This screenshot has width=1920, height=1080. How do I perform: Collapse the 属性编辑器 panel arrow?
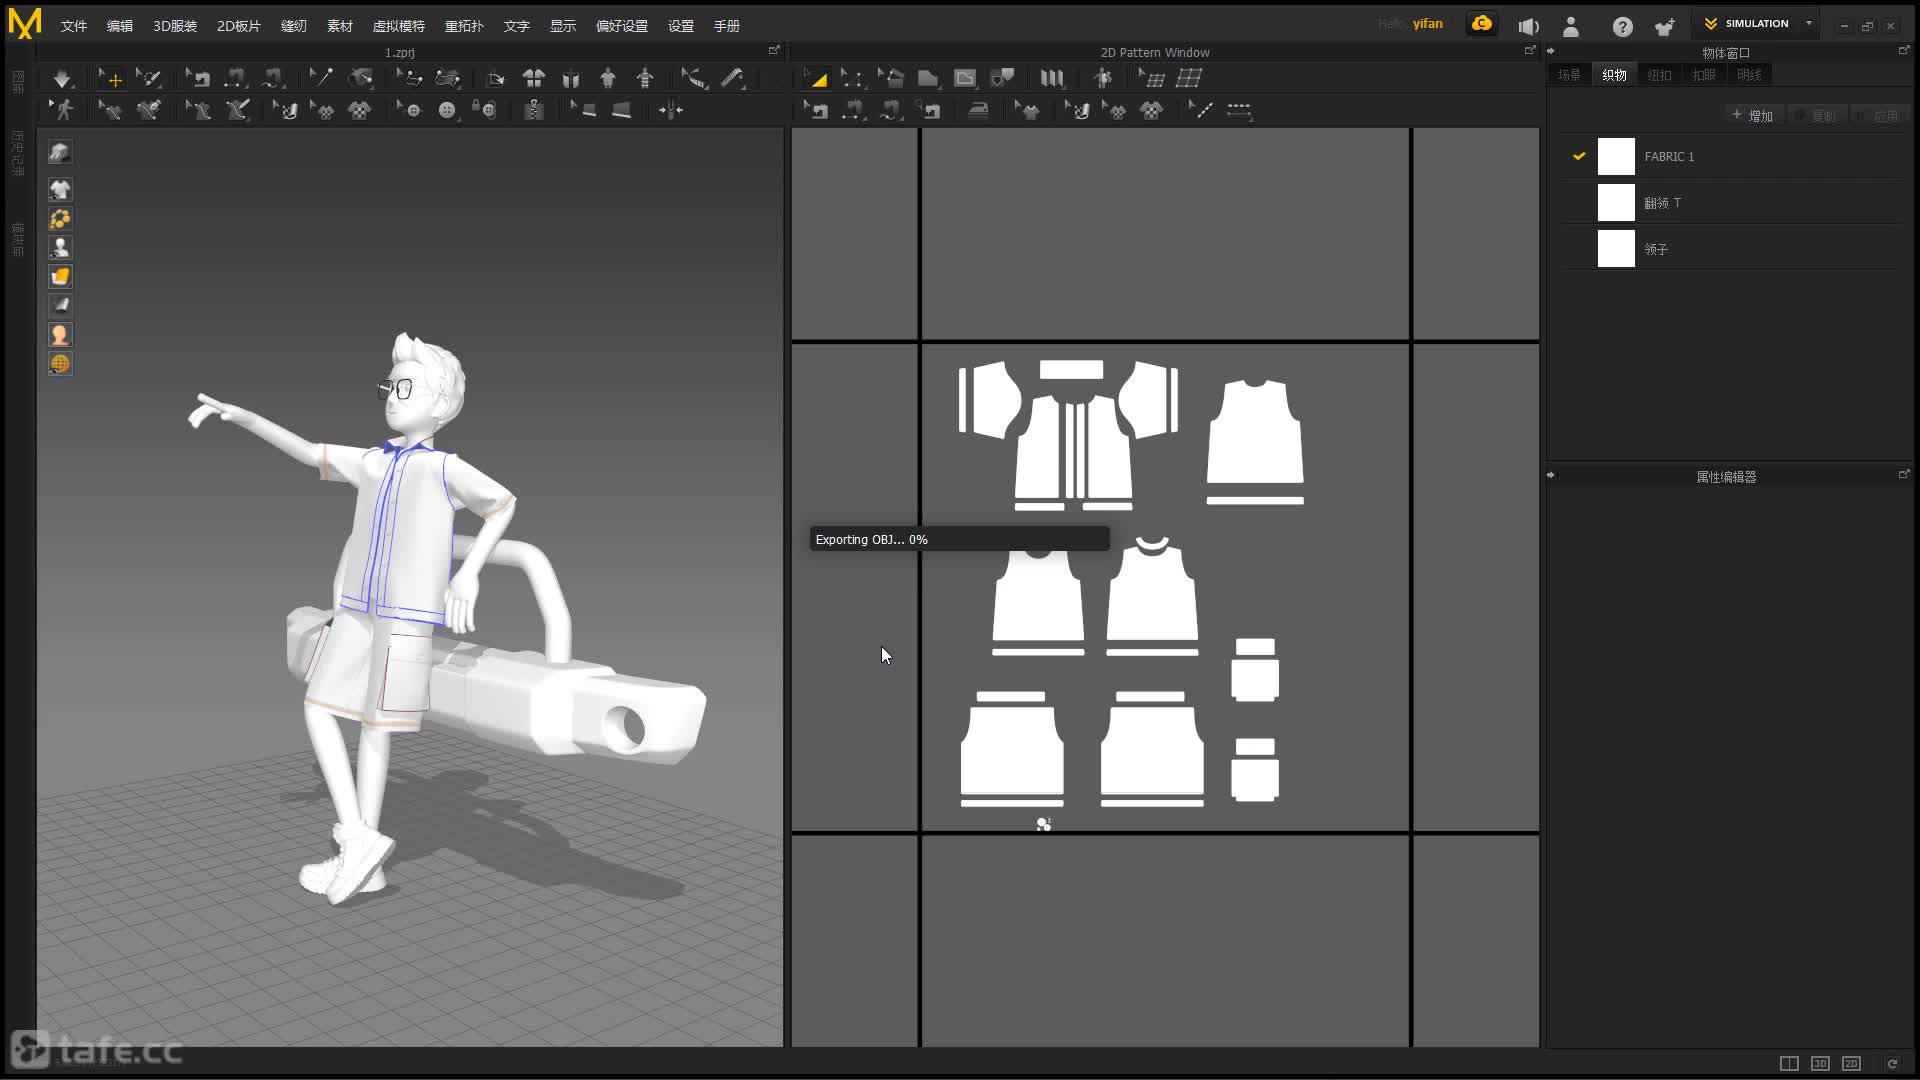1551,475
